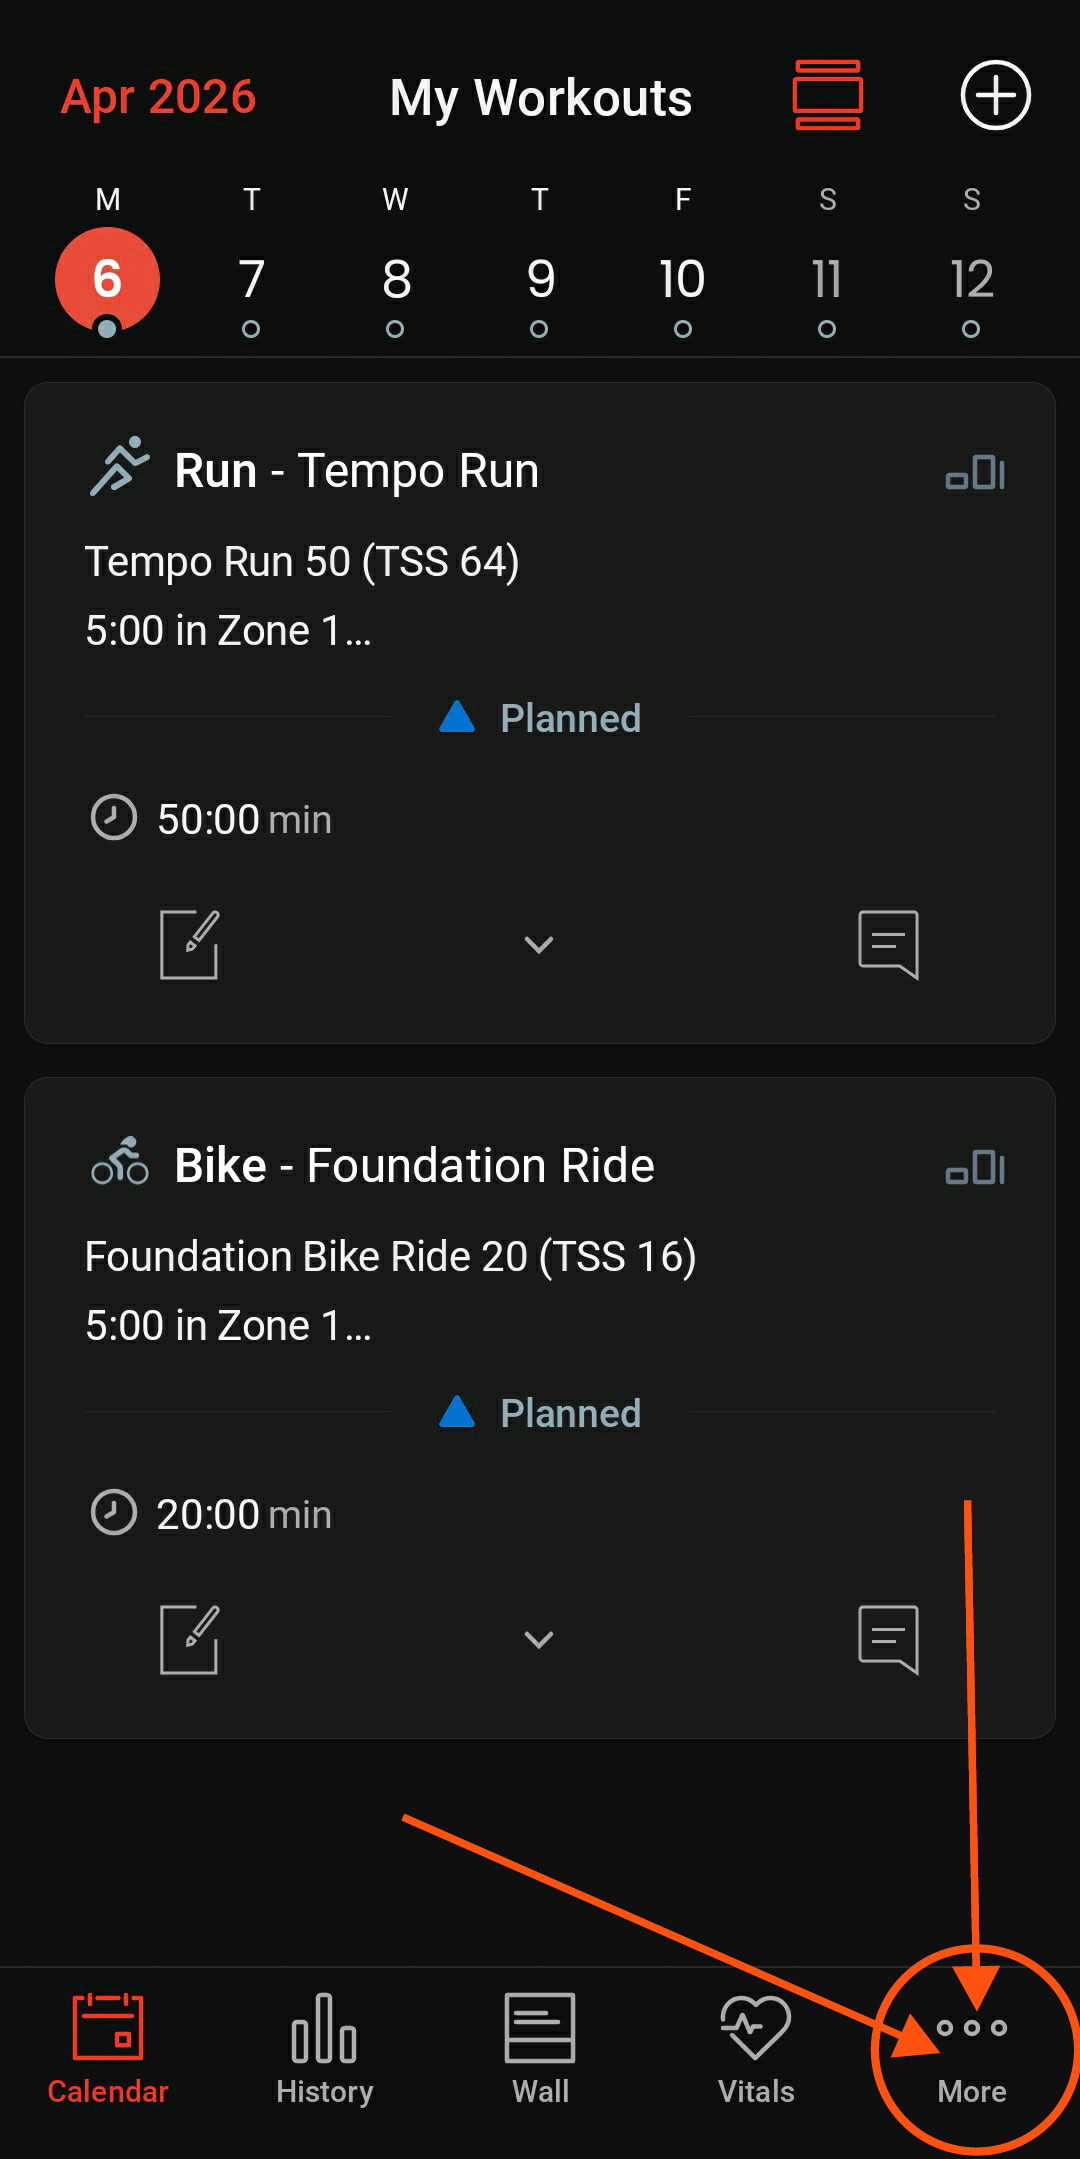Open comments icon on Foundation Ride card

coord(888,1639)
